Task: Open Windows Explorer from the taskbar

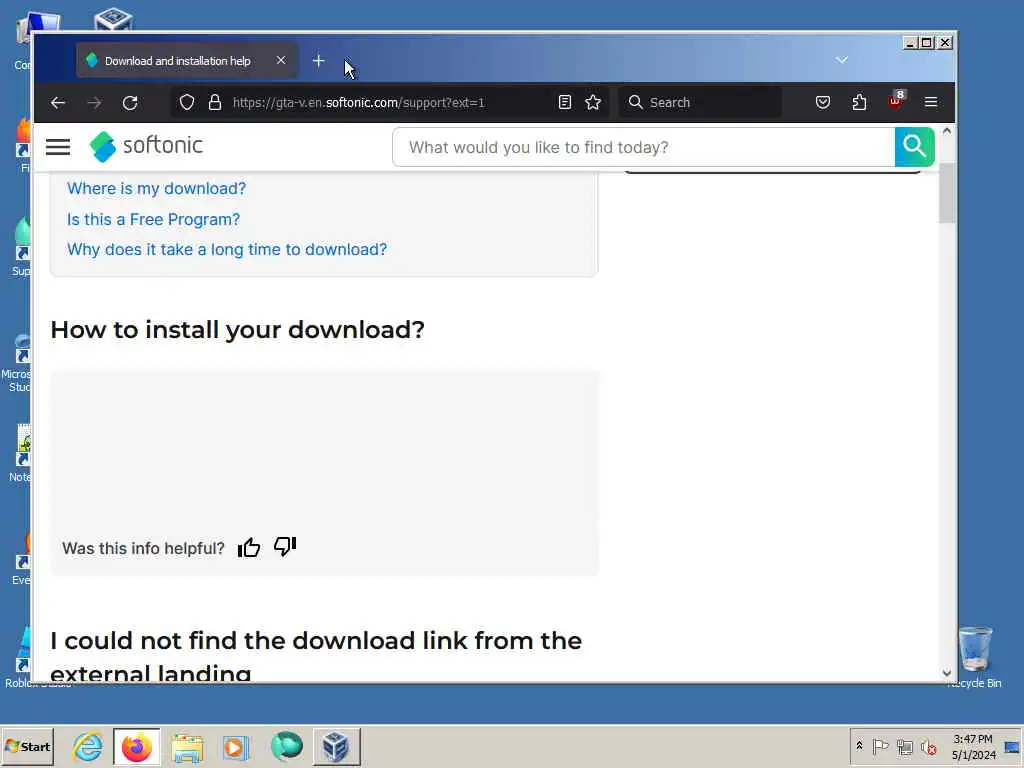Action: click(187, 746)
